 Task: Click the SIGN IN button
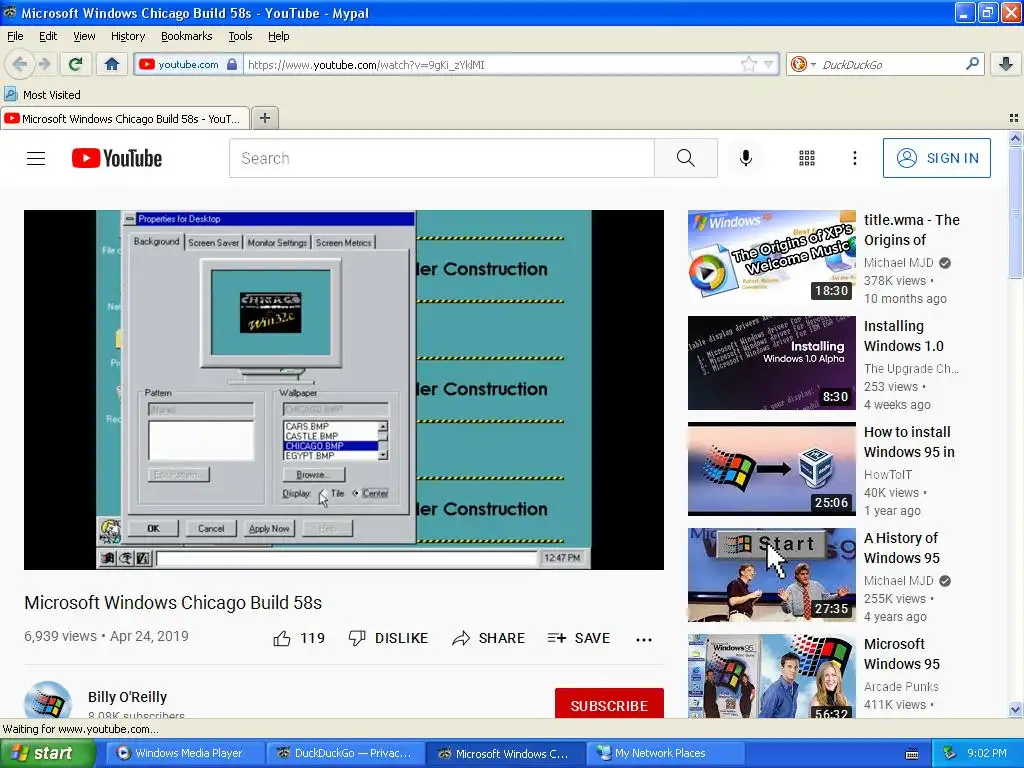tap(936, 158)
